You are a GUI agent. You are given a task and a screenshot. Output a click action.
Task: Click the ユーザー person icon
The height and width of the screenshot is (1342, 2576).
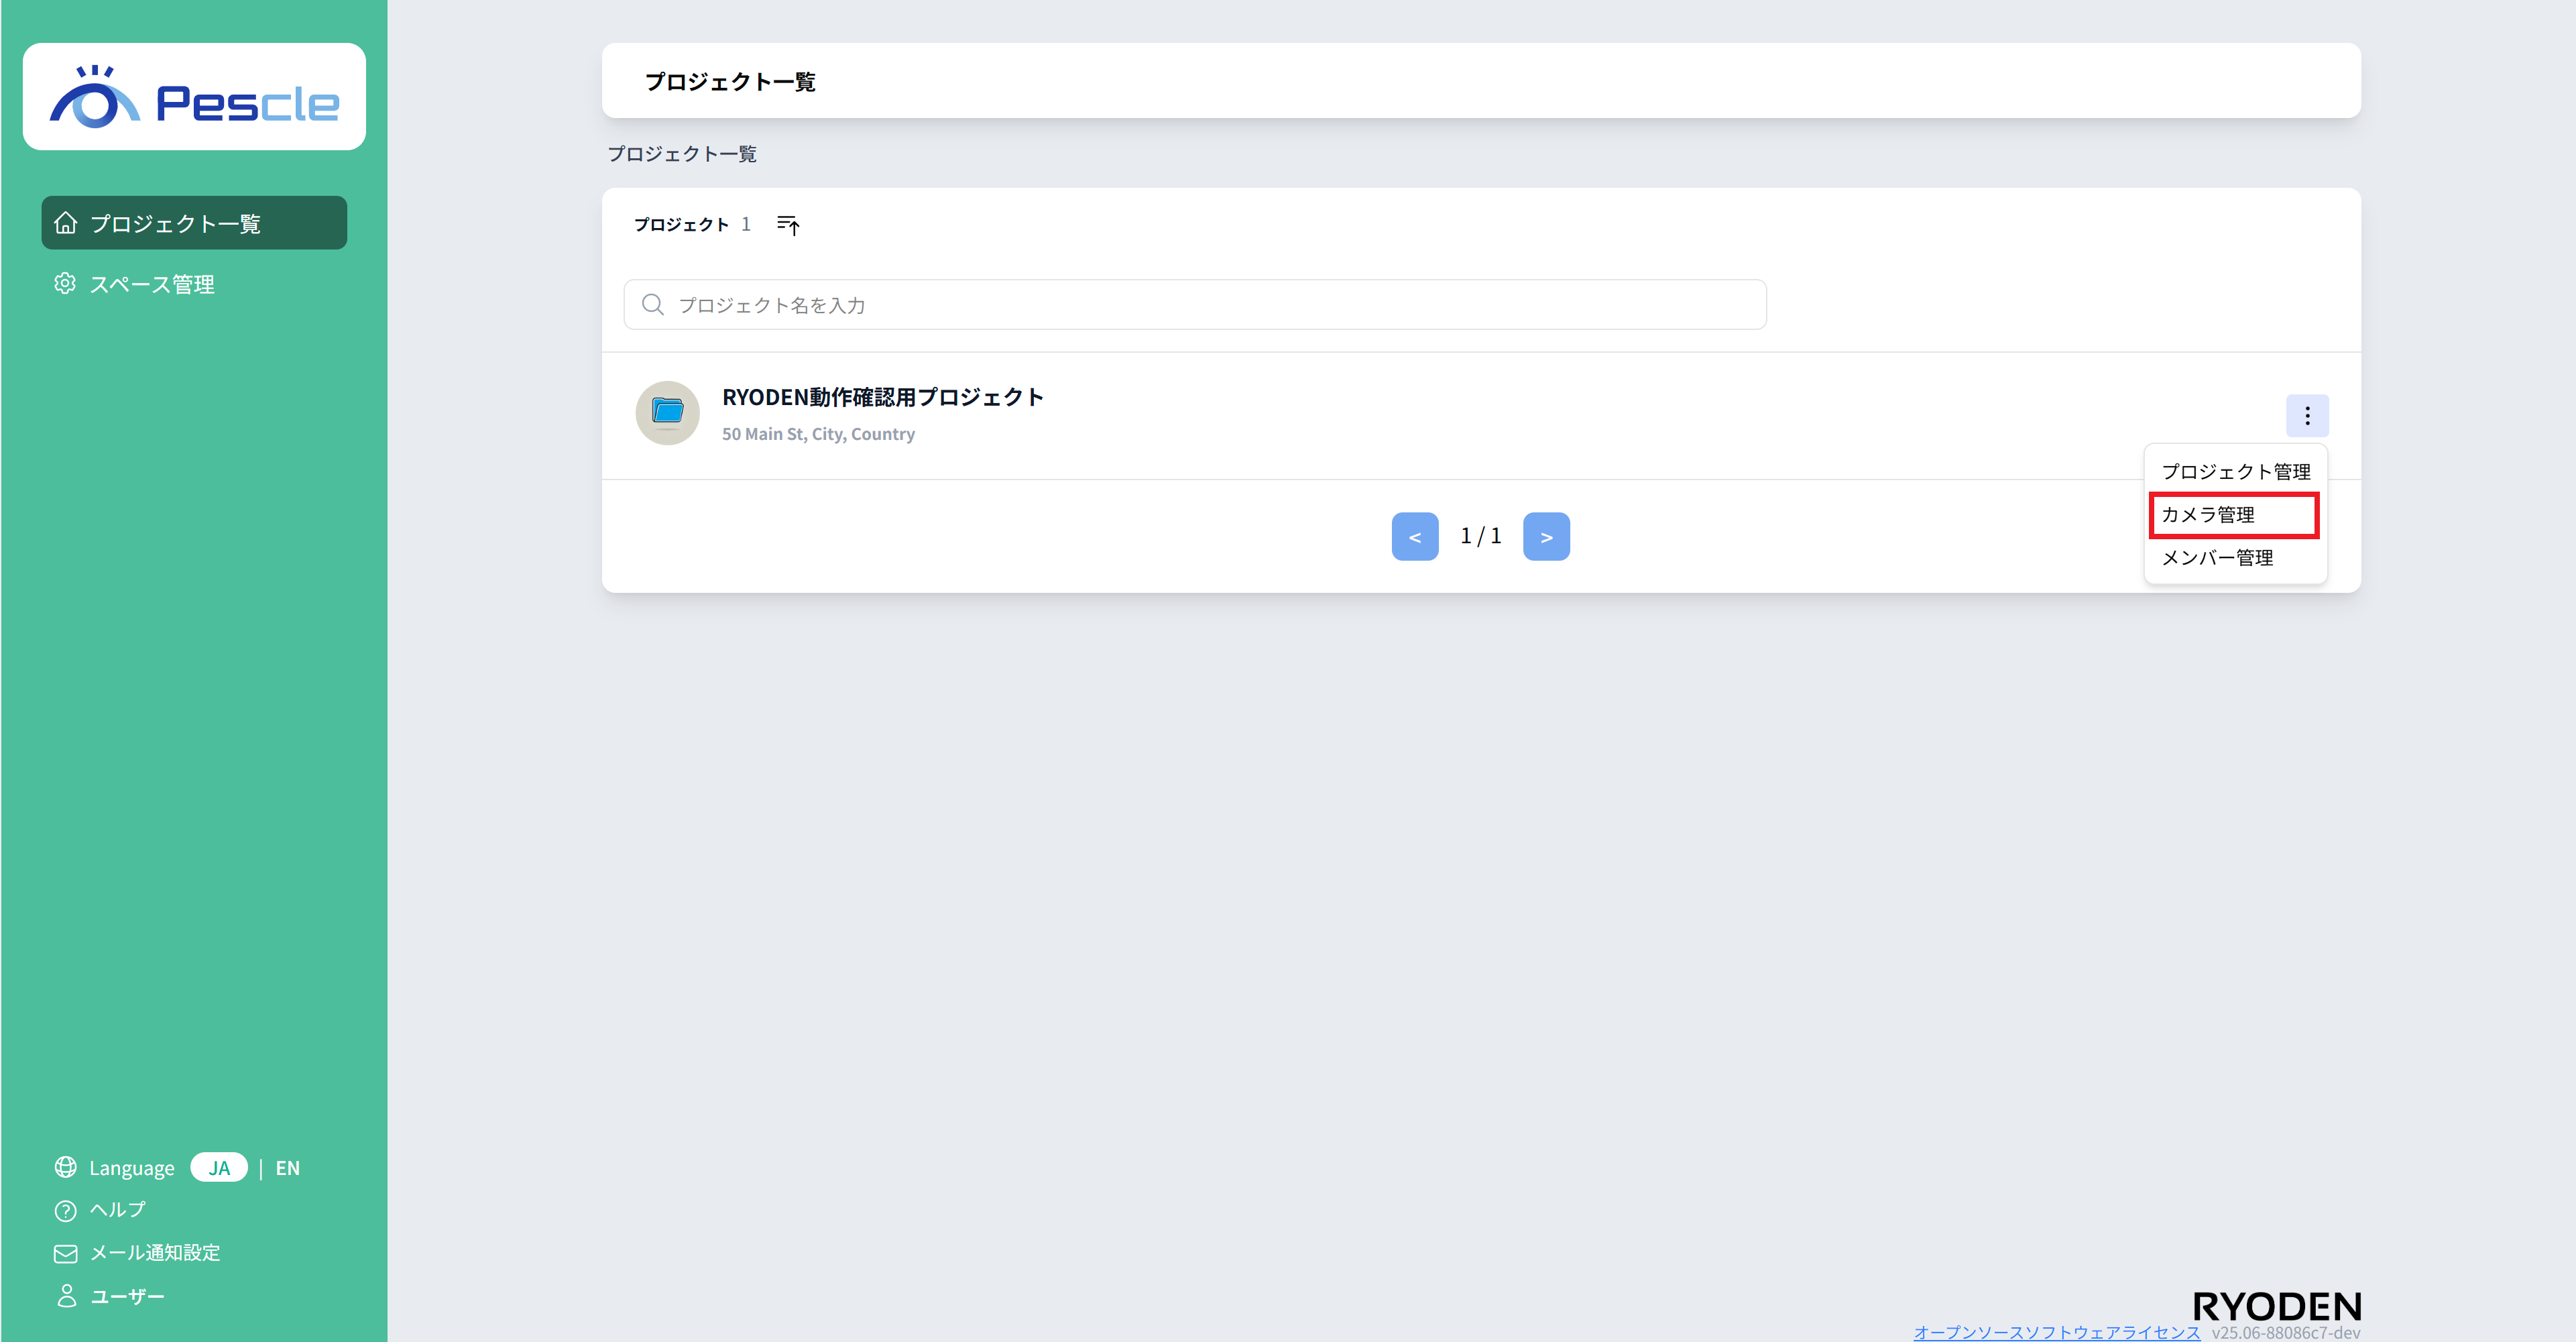[64, 1295]
